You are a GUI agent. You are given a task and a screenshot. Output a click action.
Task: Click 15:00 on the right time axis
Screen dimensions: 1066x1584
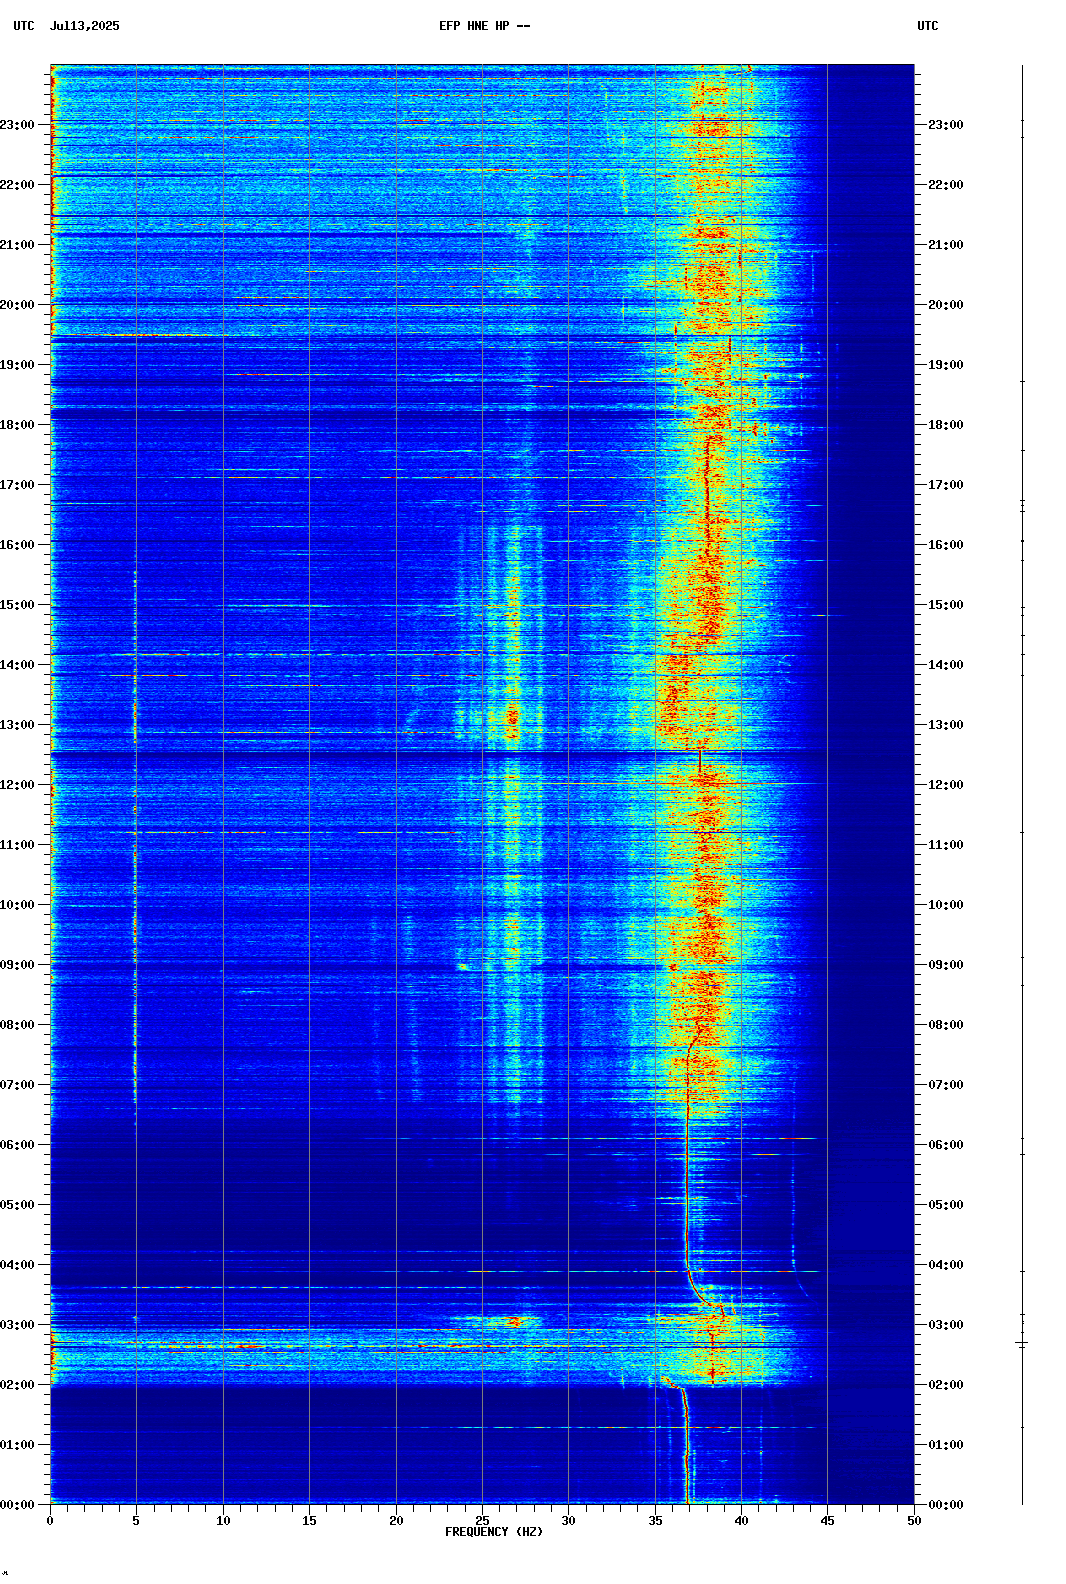[x=946, y=605]
